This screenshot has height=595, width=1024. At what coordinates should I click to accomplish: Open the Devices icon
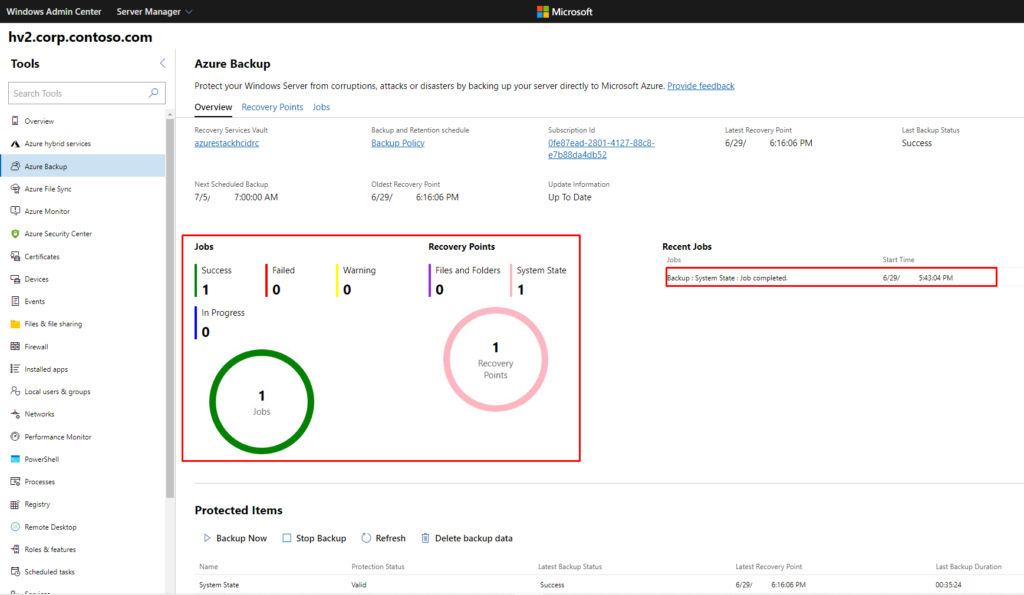[x=15, y=279]
